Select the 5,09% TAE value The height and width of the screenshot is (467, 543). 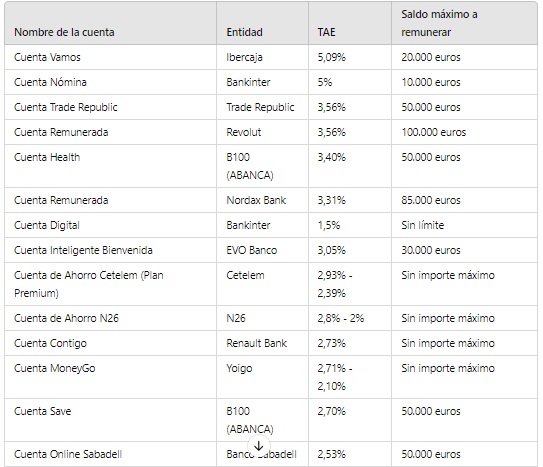coord(331,57)
